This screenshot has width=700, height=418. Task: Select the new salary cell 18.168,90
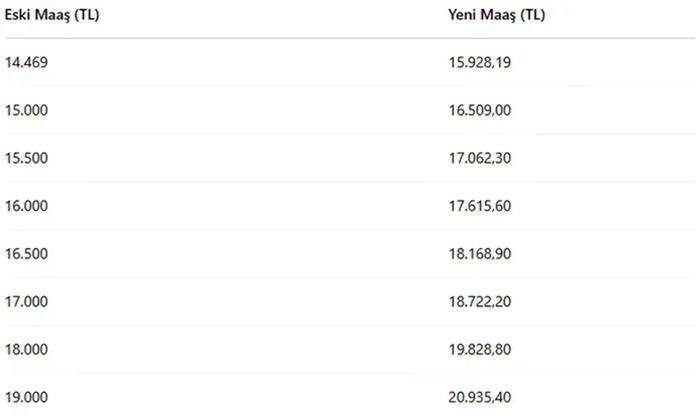tap(479, 253)
